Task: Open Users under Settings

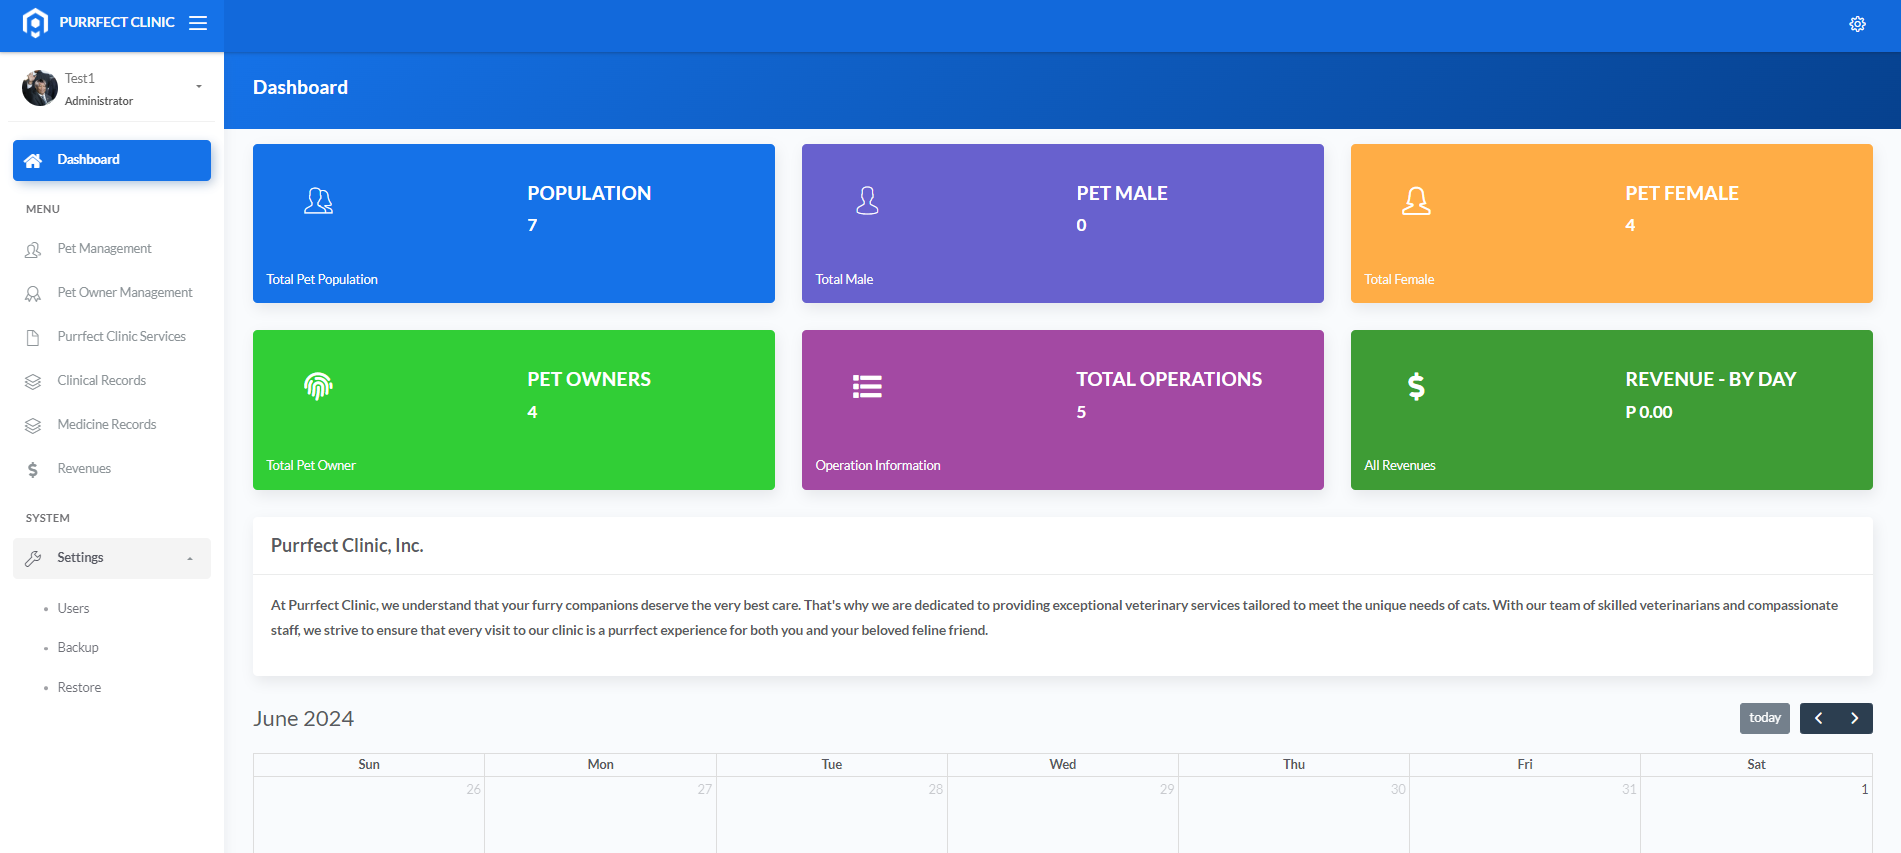Action: point(73,608)
